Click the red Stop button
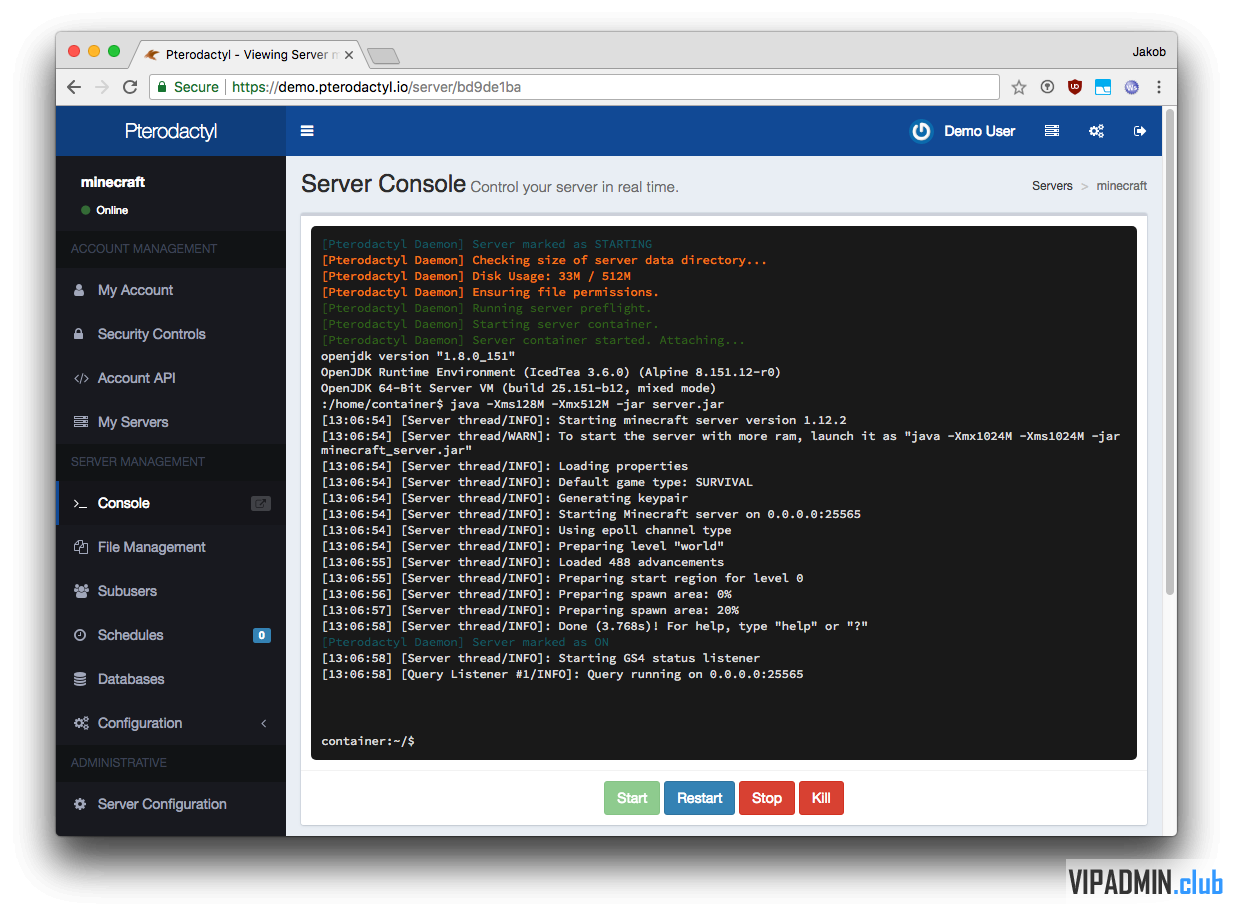 (x=766, y=798)
